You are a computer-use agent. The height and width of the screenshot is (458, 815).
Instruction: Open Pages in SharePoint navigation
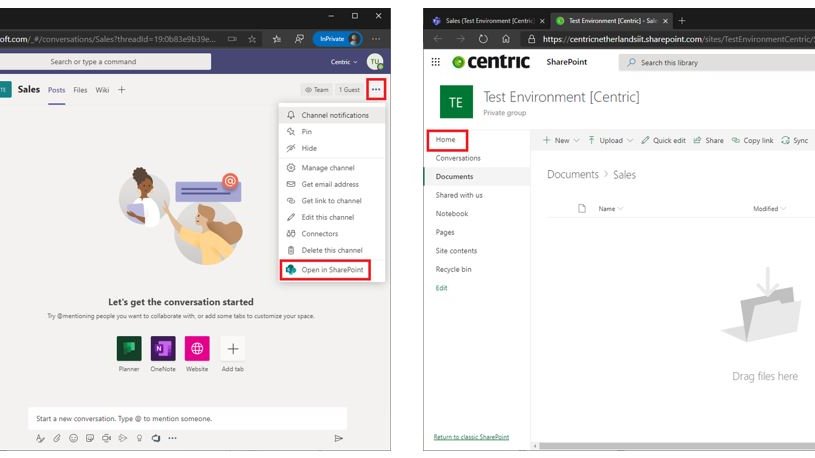445,232
